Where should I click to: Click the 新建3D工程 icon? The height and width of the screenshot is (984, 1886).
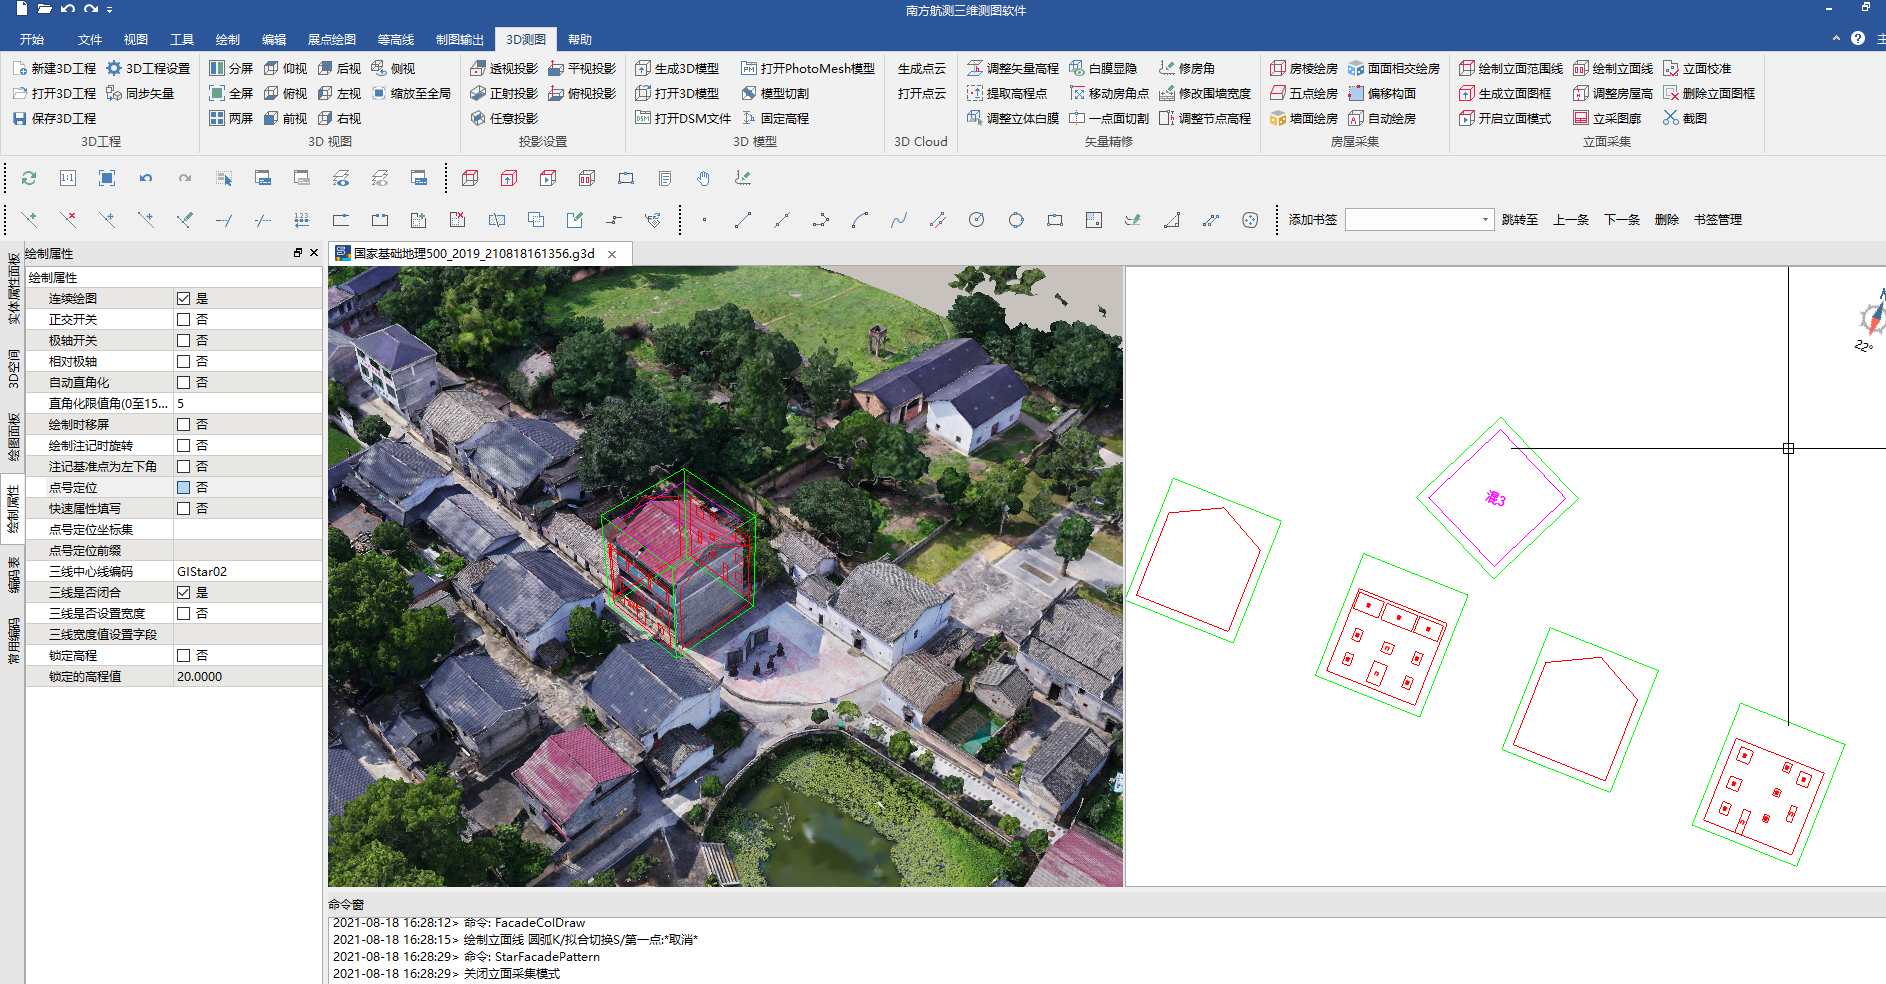[20, 68]
